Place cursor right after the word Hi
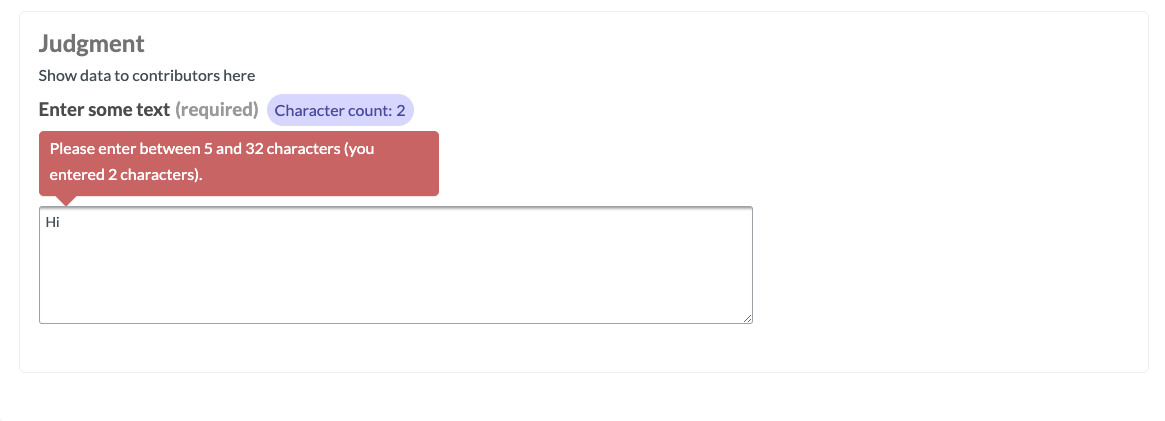The width and height of the screenshot is (1165, 421). [x=59, y=222]
